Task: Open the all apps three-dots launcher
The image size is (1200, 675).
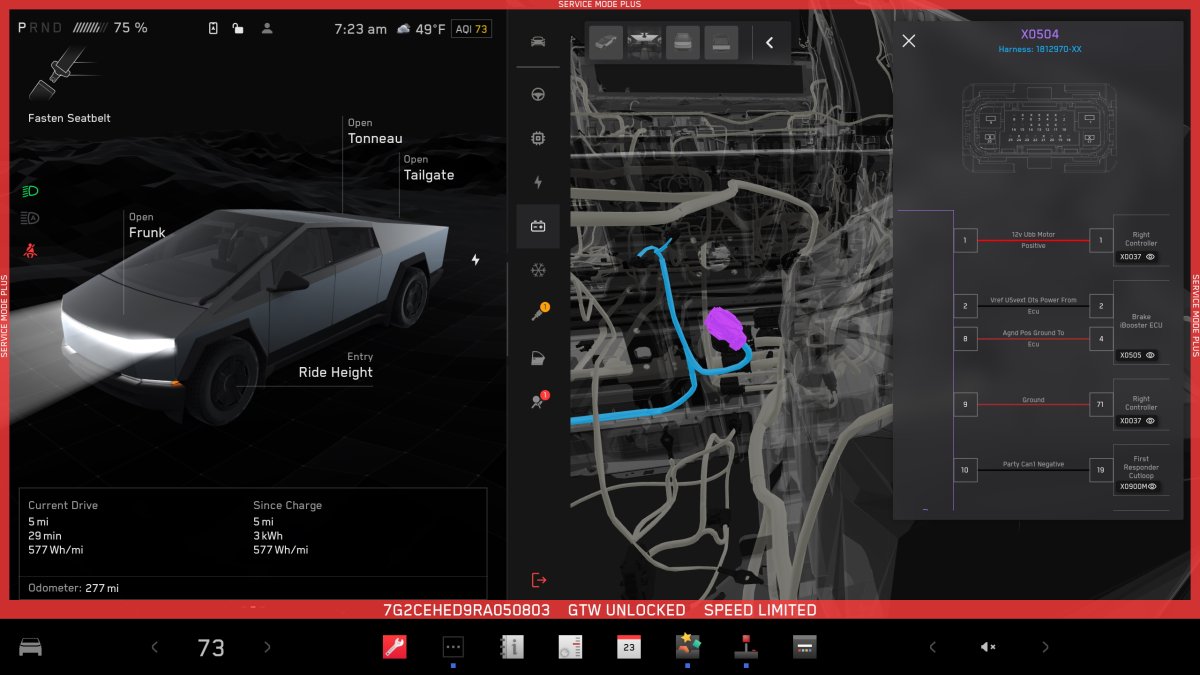Action: (x=453, y=647)
